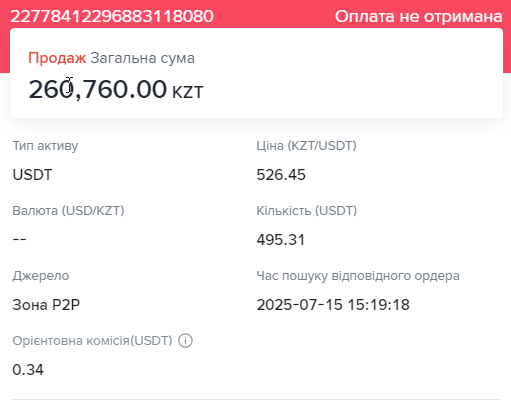The width and height of the screenshot is (511, 405).
Task: Click the Ціна (KZT/USDT) label
Action: [x=306, y=146]
